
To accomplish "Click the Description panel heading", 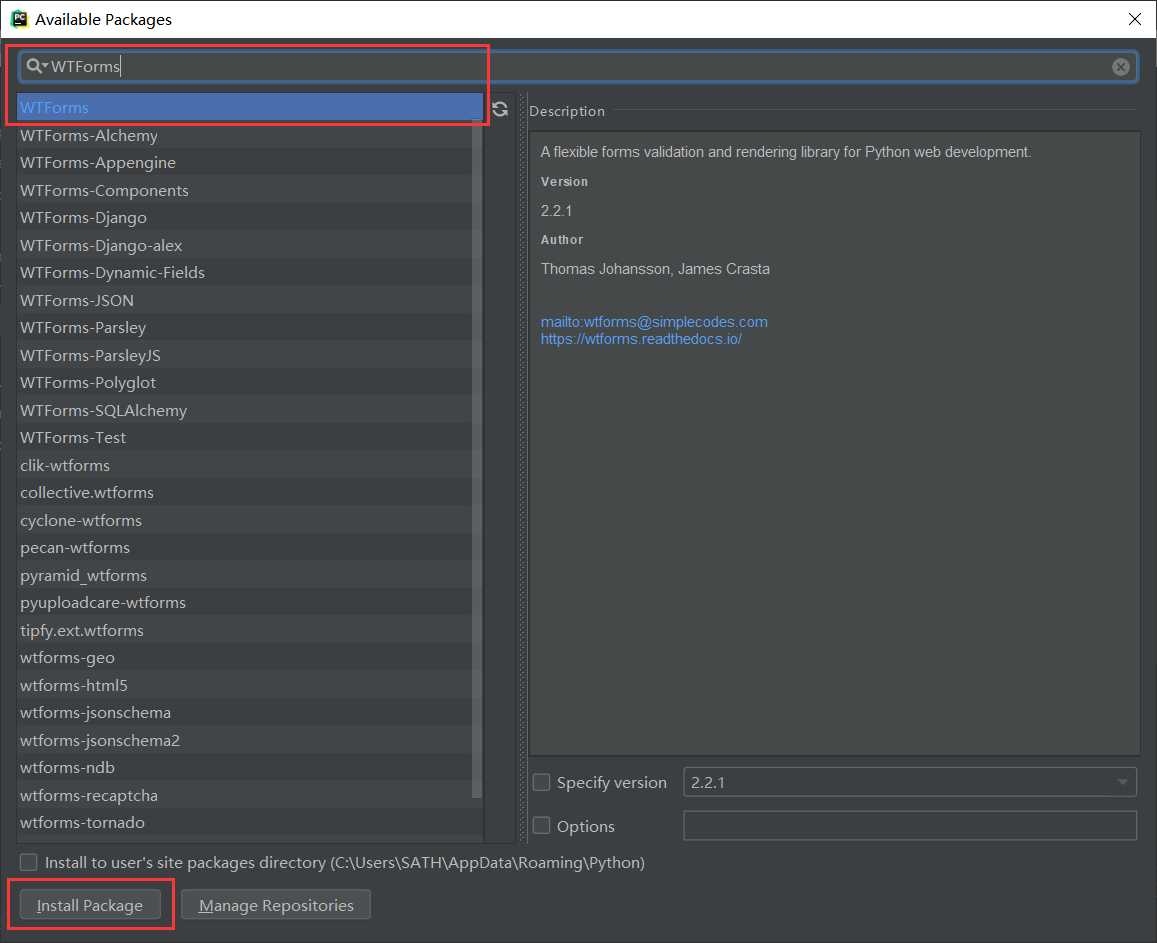I will click(567, 111).
